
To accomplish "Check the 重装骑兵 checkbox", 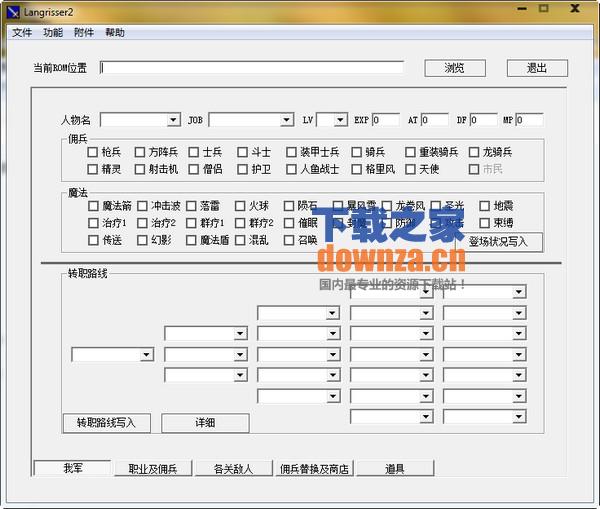I will (410, 152).
